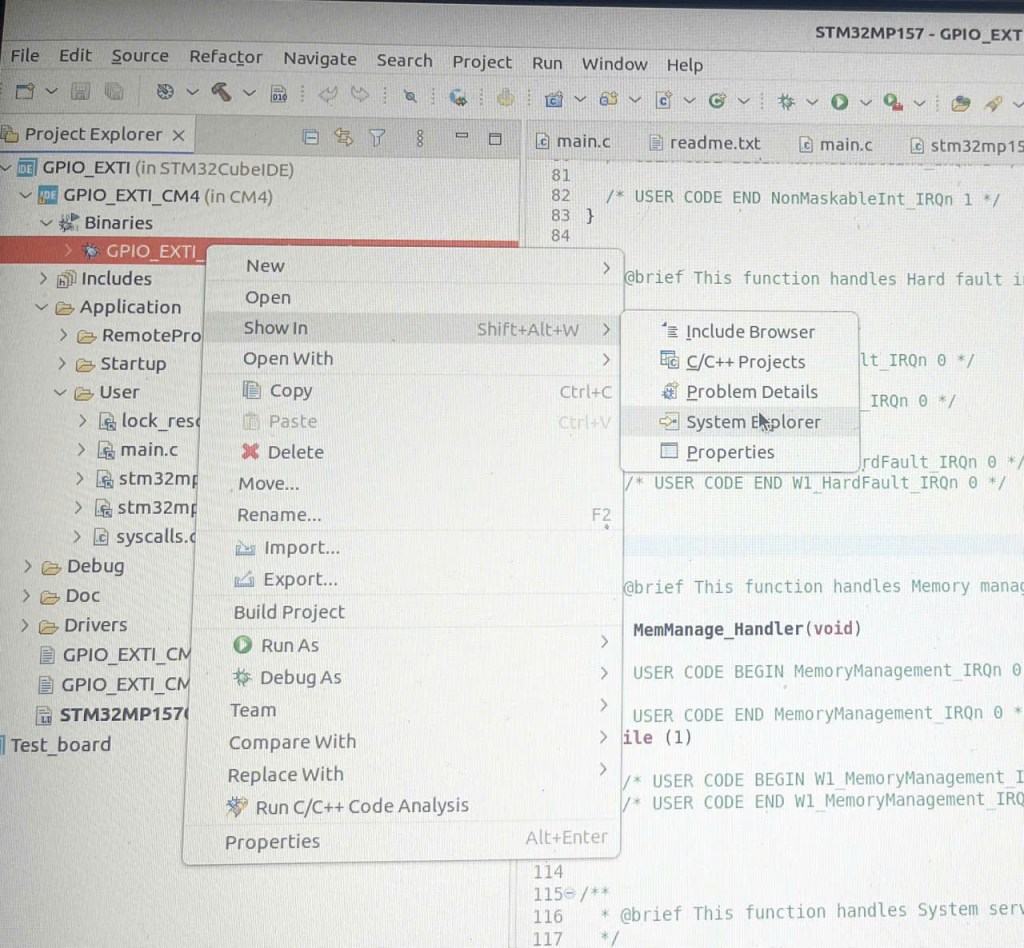The image size is (1024, 948).
Task: Expand the Drivers folder
Action: 25,626
